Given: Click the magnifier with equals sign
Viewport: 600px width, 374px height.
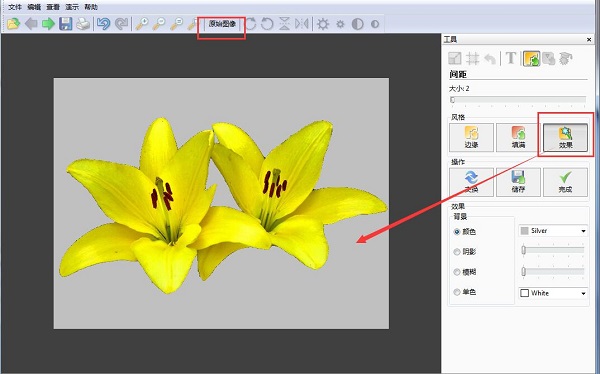Looking at the screenshot, I should (x=176, y=24).
